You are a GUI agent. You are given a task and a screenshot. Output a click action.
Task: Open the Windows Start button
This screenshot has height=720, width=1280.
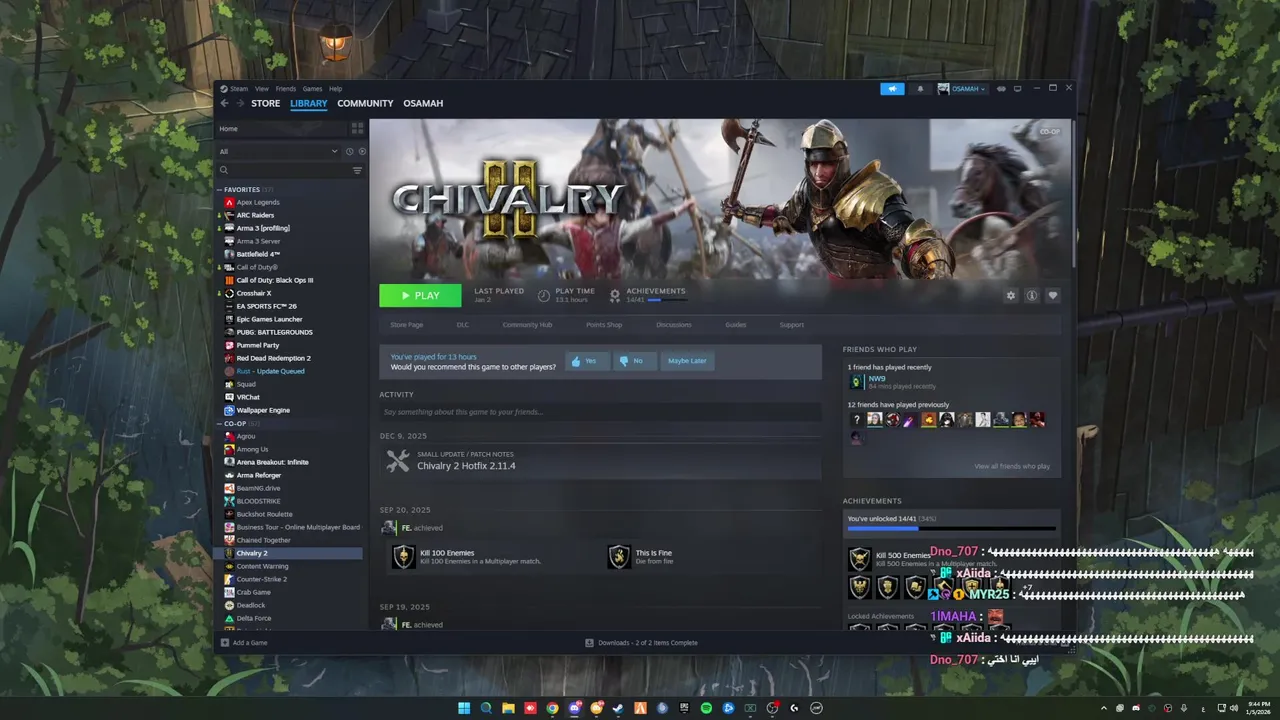(464, 708)
